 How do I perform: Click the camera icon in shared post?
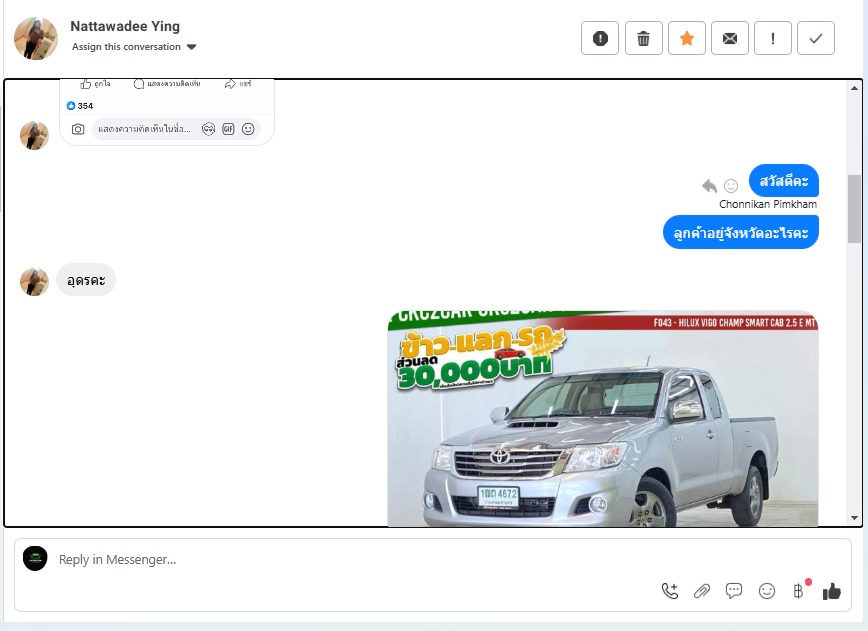tap(78, 129)
